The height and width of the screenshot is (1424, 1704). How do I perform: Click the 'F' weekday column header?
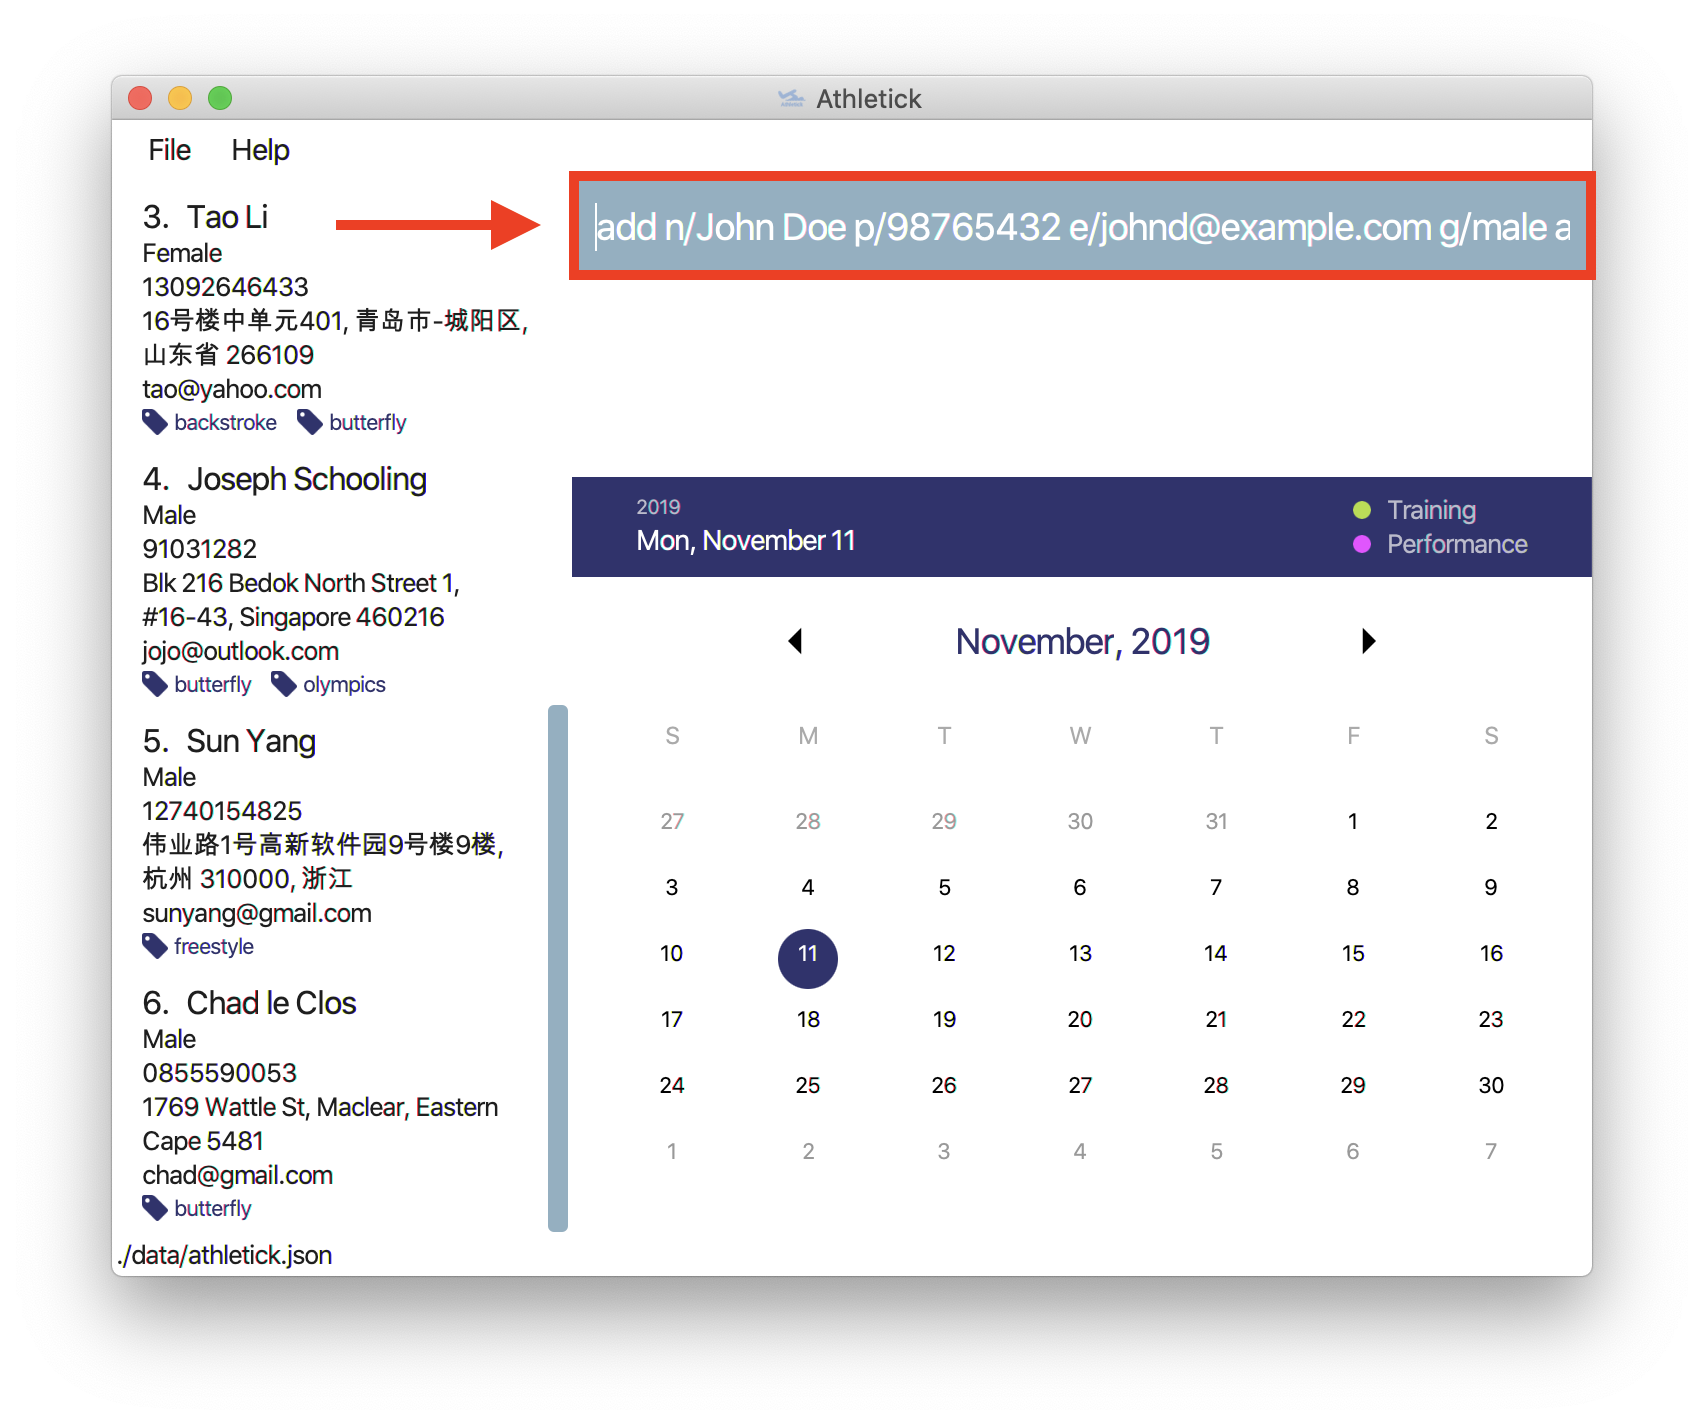pyautogui.click(x=1353, y=736)
